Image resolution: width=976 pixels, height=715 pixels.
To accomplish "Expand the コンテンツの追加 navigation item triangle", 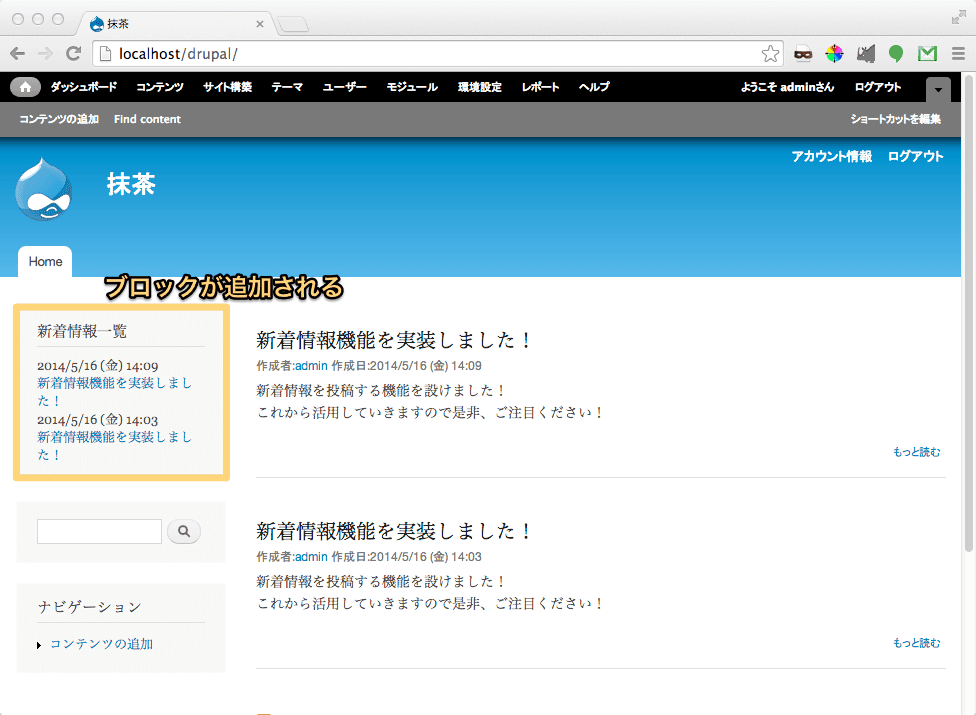I will pos(39,645).
